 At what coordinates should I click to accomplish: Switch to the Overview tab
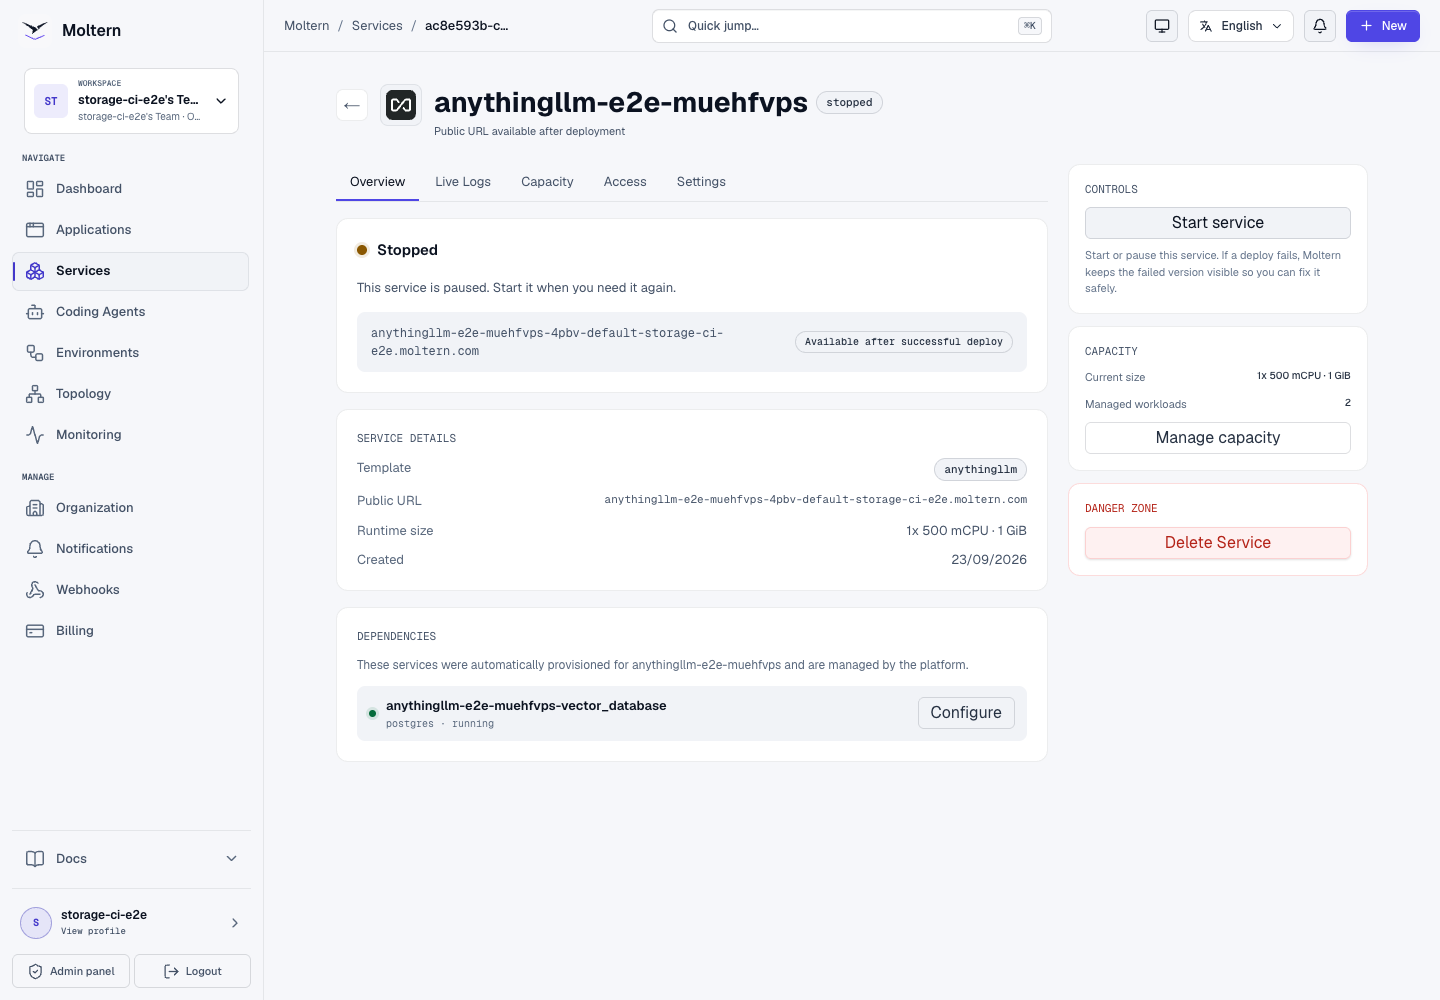coord(377,182)
